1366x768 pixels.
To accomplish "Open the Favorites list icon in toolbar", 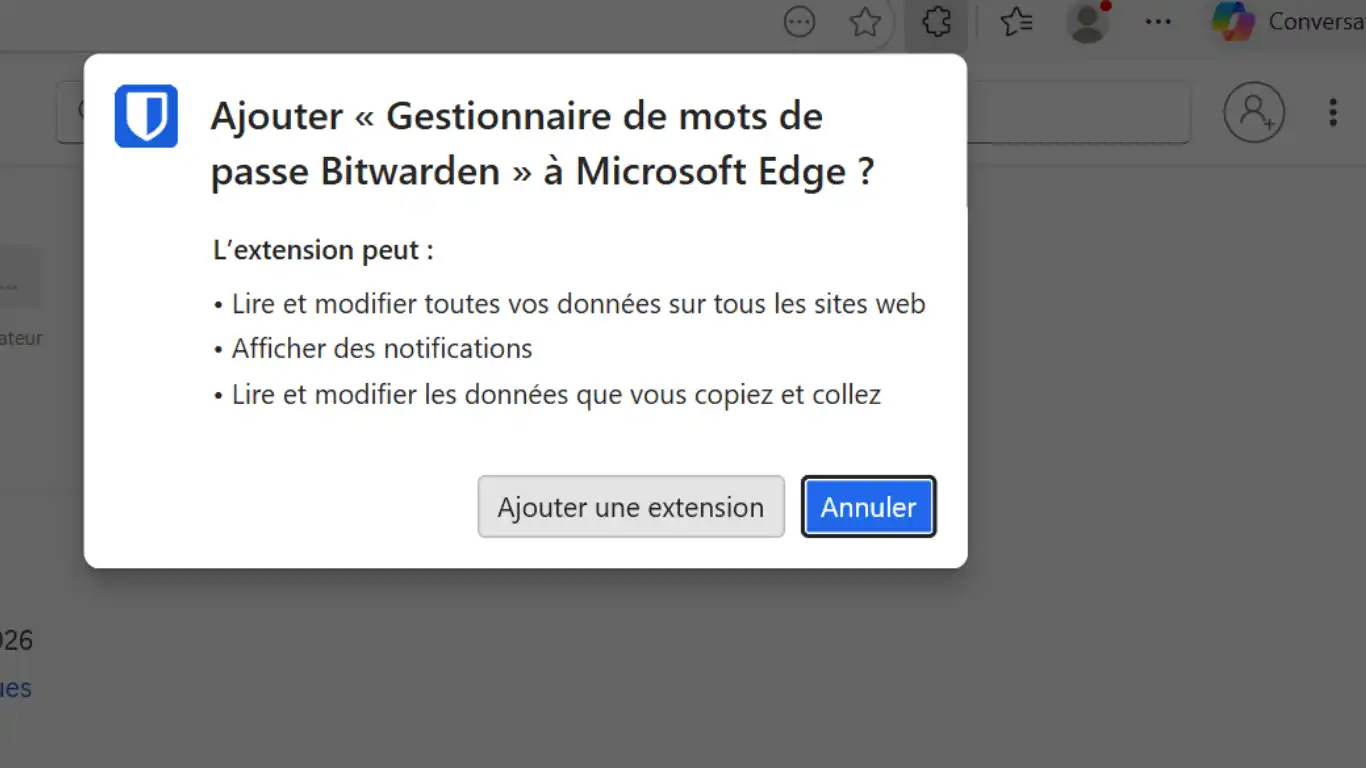I will click(1016, 22).
